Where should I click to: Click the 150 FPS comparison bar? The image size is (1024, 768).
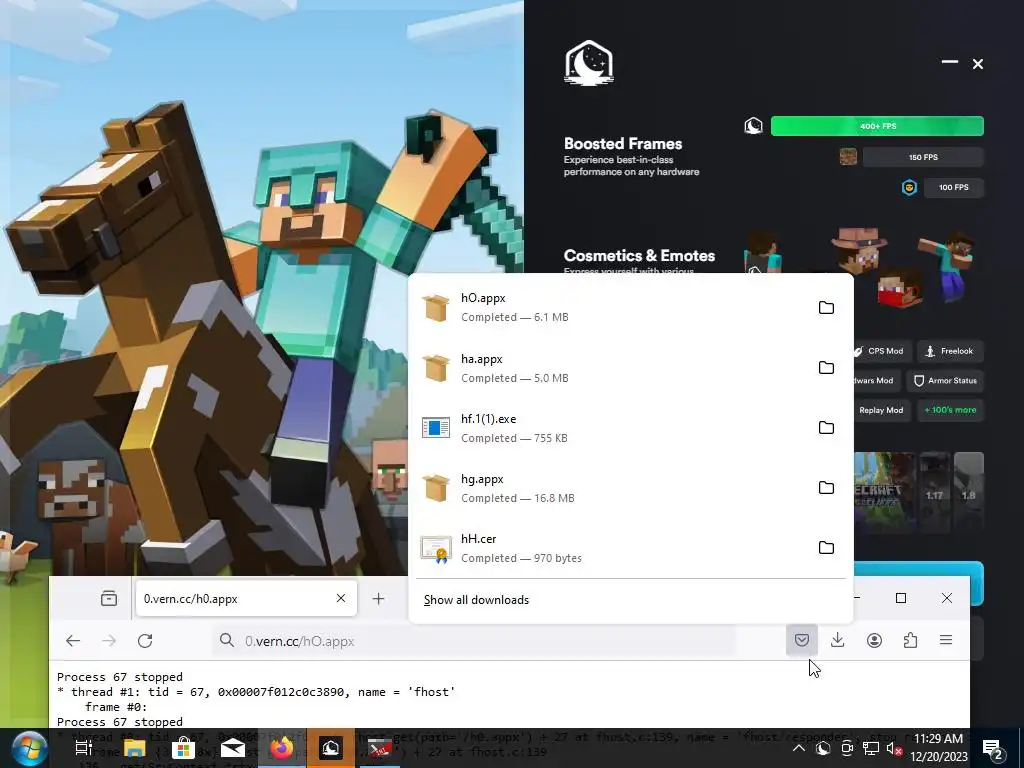click(923, 157)
